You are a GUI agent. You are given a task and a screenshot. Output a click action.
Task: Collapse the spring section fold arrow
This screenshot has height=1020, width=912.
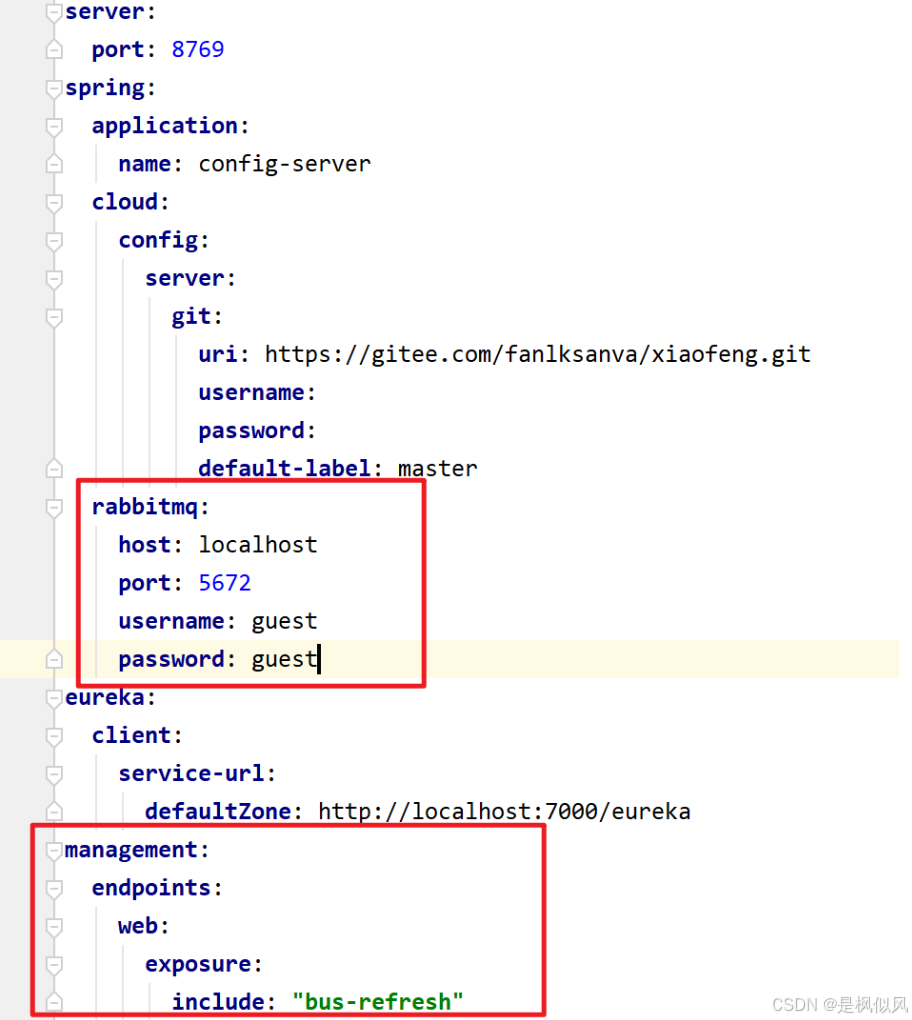point(54,88)
